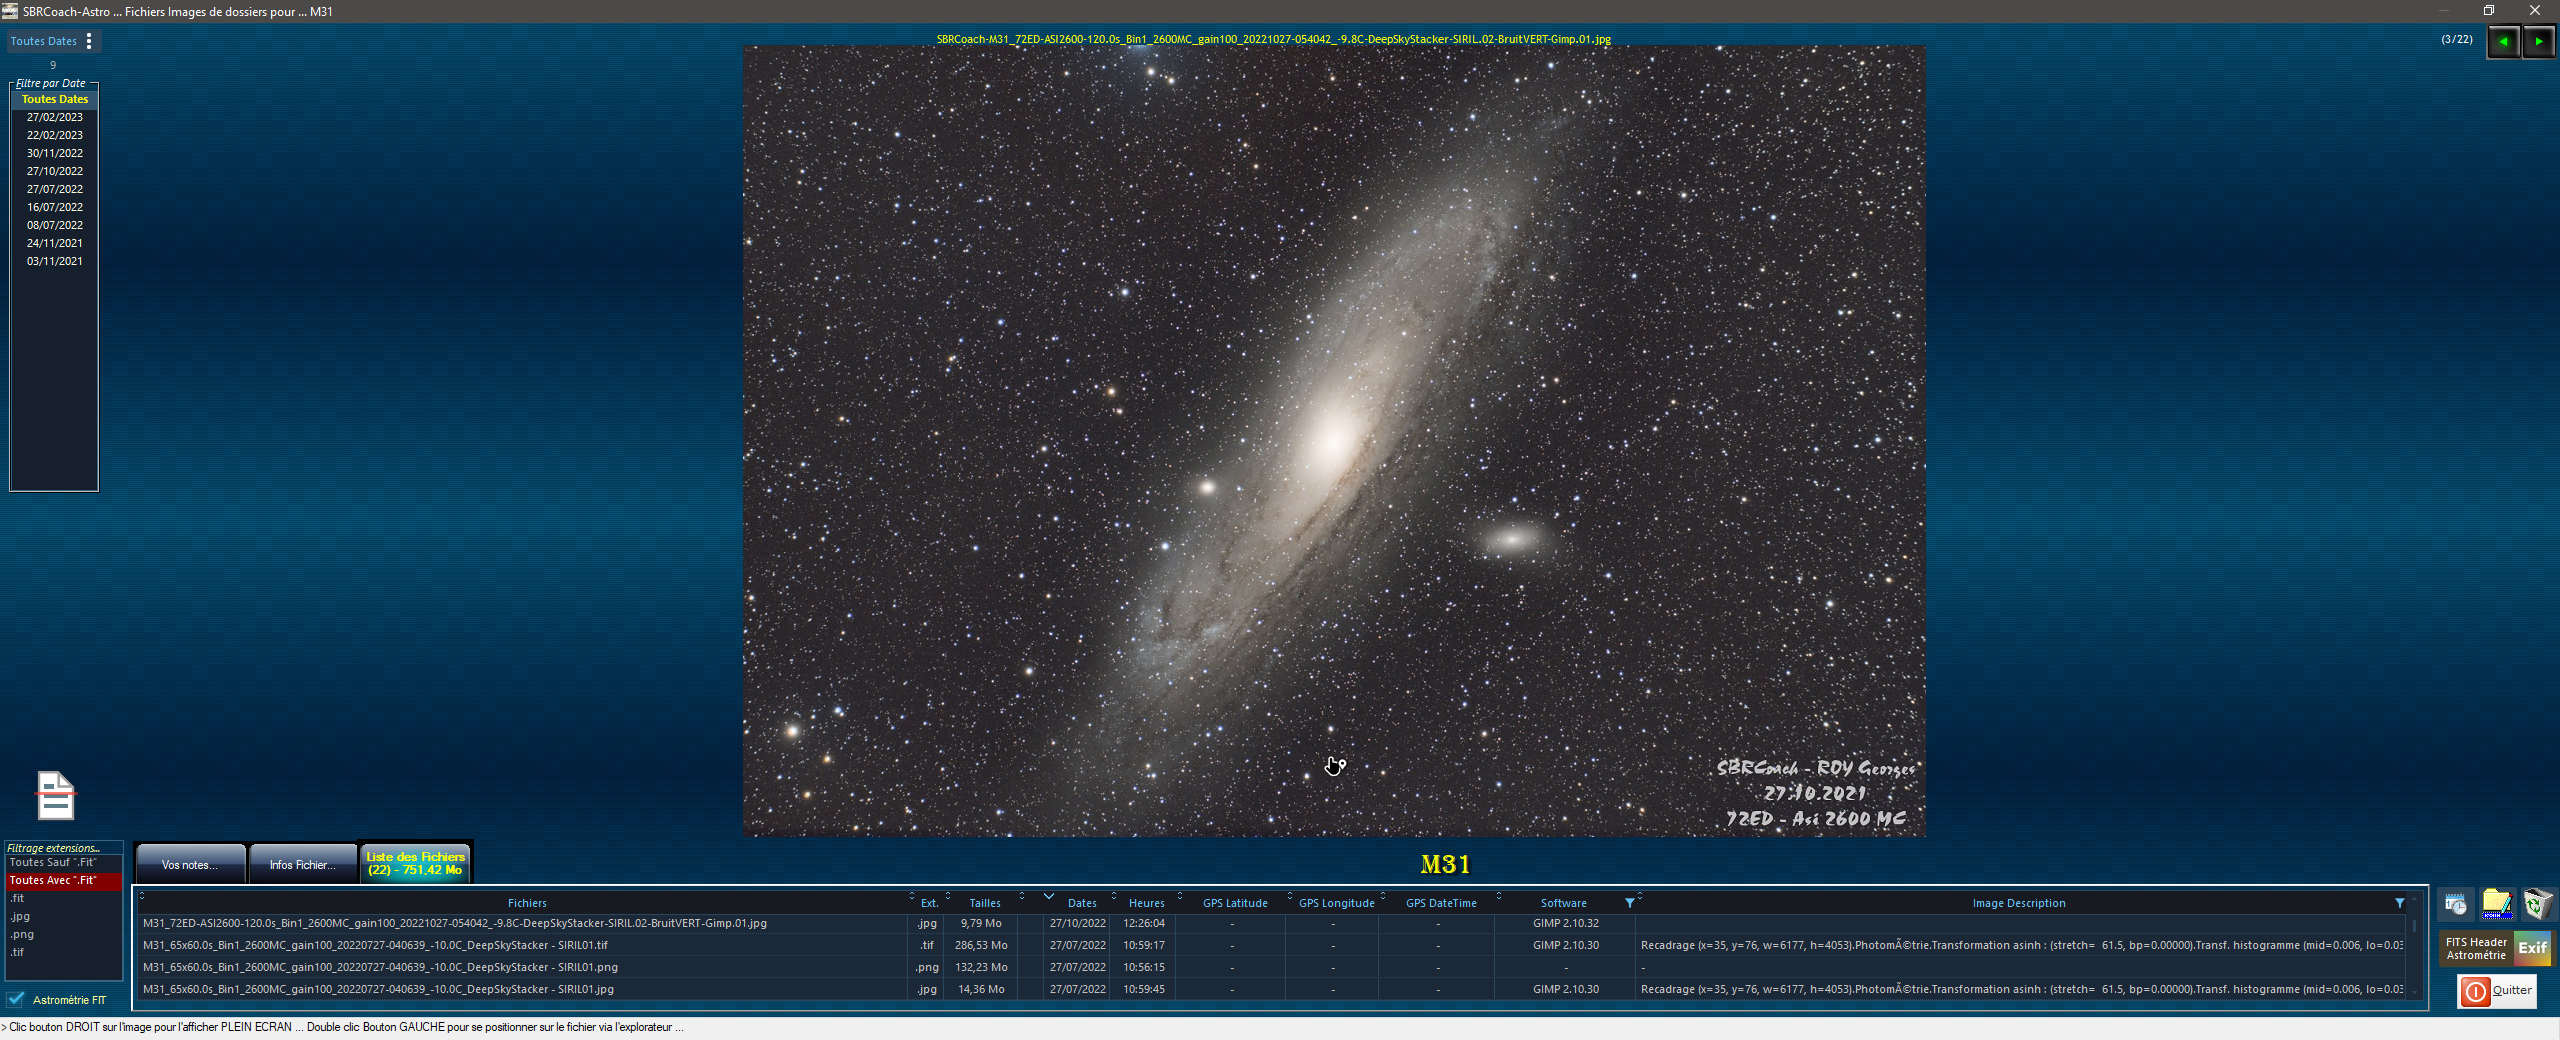The height and width of the screenshot is (1040, 2560).
Task: Filter by date 03/11/2021
Action: (55, 261)
